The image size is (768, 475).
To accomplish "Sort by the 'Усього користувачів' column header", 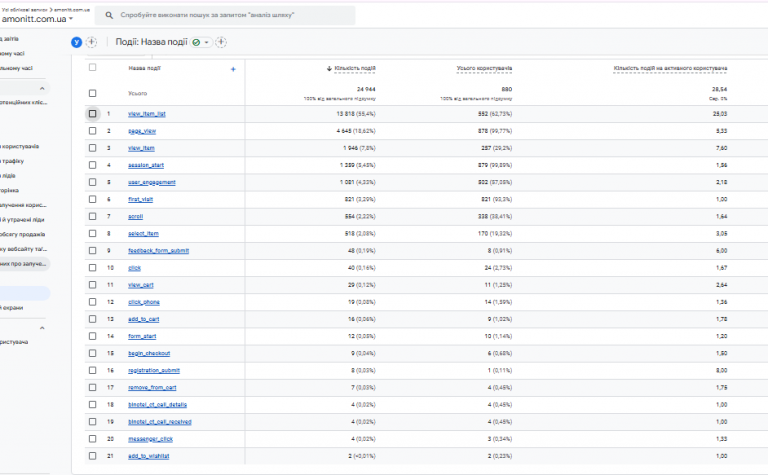I will coord(484,69).
